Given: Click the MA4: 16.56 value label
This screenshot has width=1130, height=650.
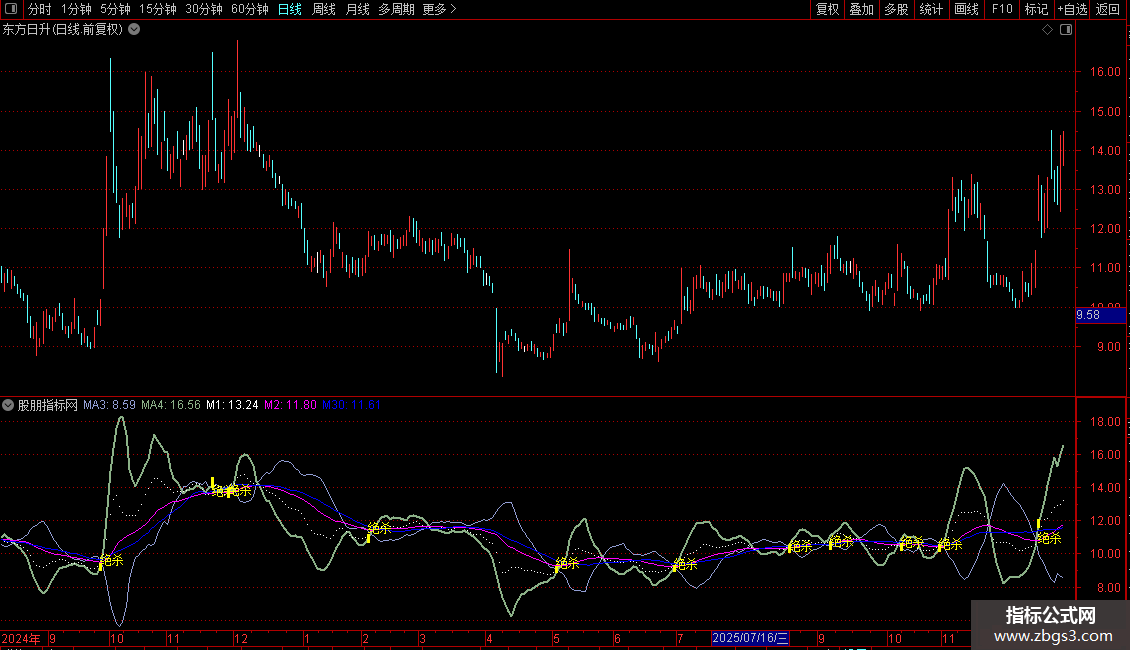Looking at the screenshot, I should coord(171,405).
